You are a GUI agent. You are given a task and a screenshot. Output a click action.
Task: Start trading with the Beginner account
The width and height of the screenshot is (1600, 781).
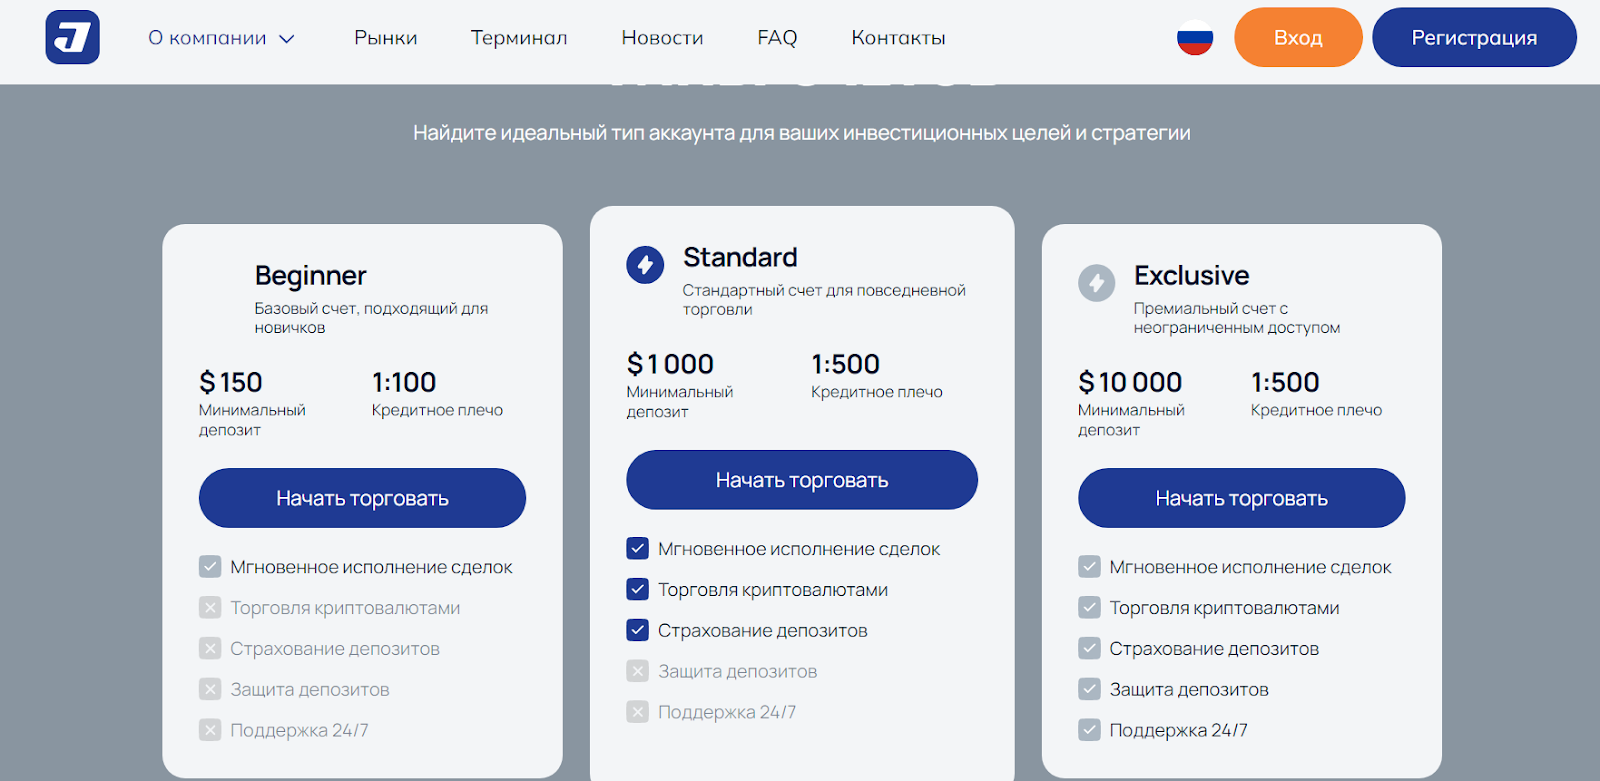point(362,498)
